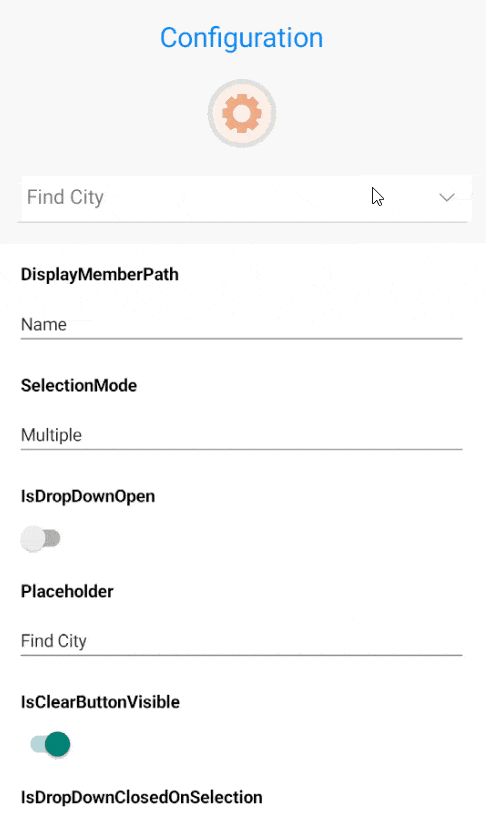
Task: Edit the Placeholder entry showing Find City
Action: [242, 641]
